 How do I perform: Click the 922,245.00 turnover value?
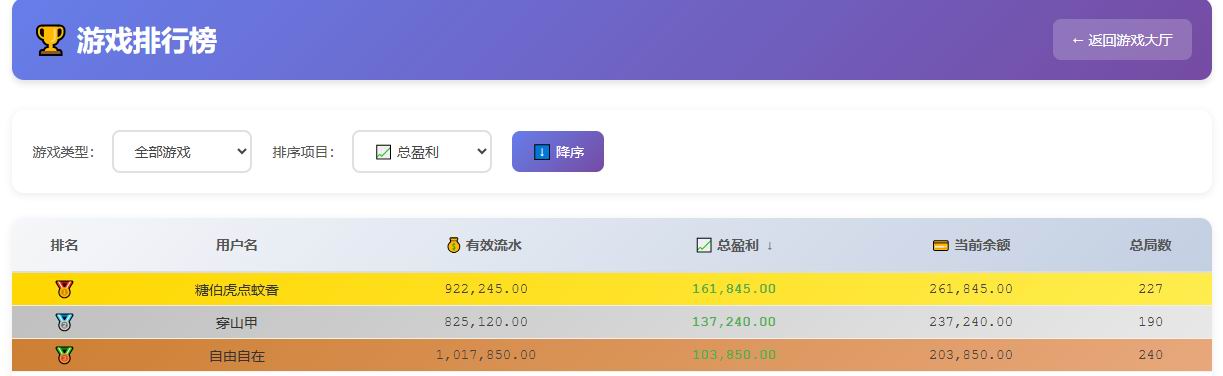tap(485, 289)
